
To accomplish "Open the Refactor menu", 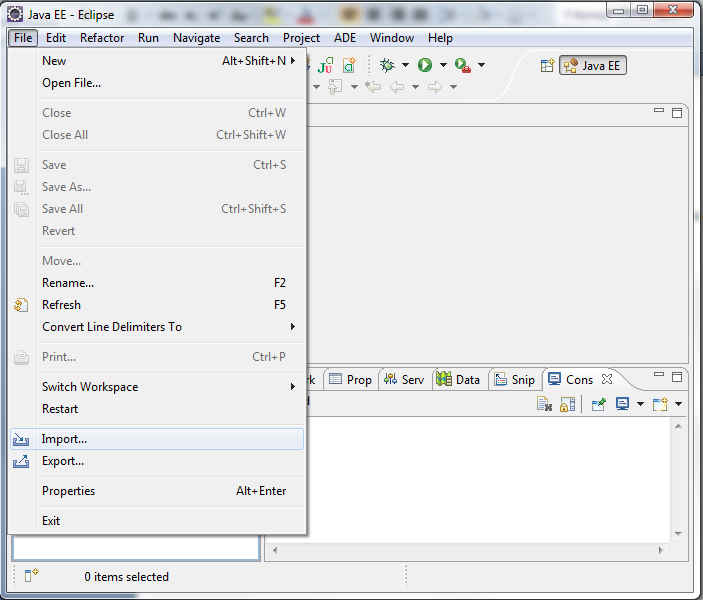I will pos(102,38).
